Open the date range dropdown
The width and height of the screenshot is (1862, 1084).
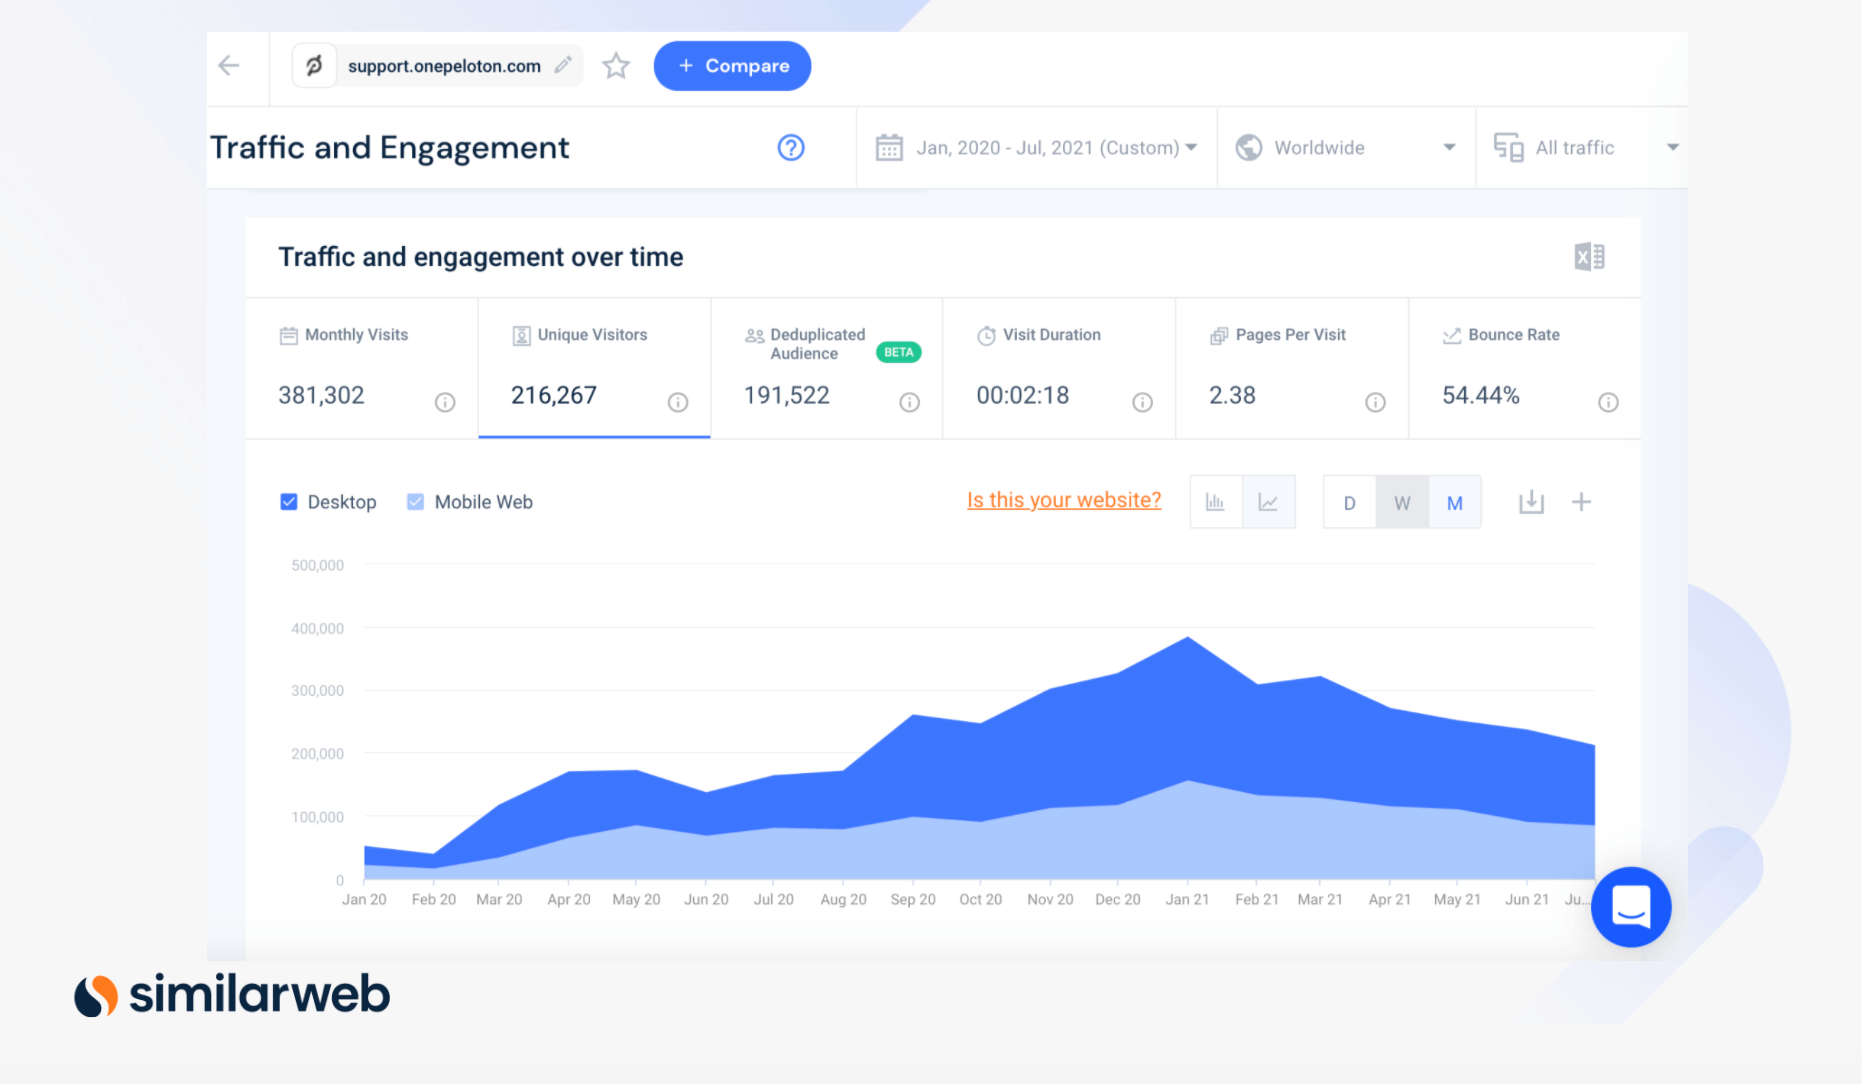click(1037, 148)
